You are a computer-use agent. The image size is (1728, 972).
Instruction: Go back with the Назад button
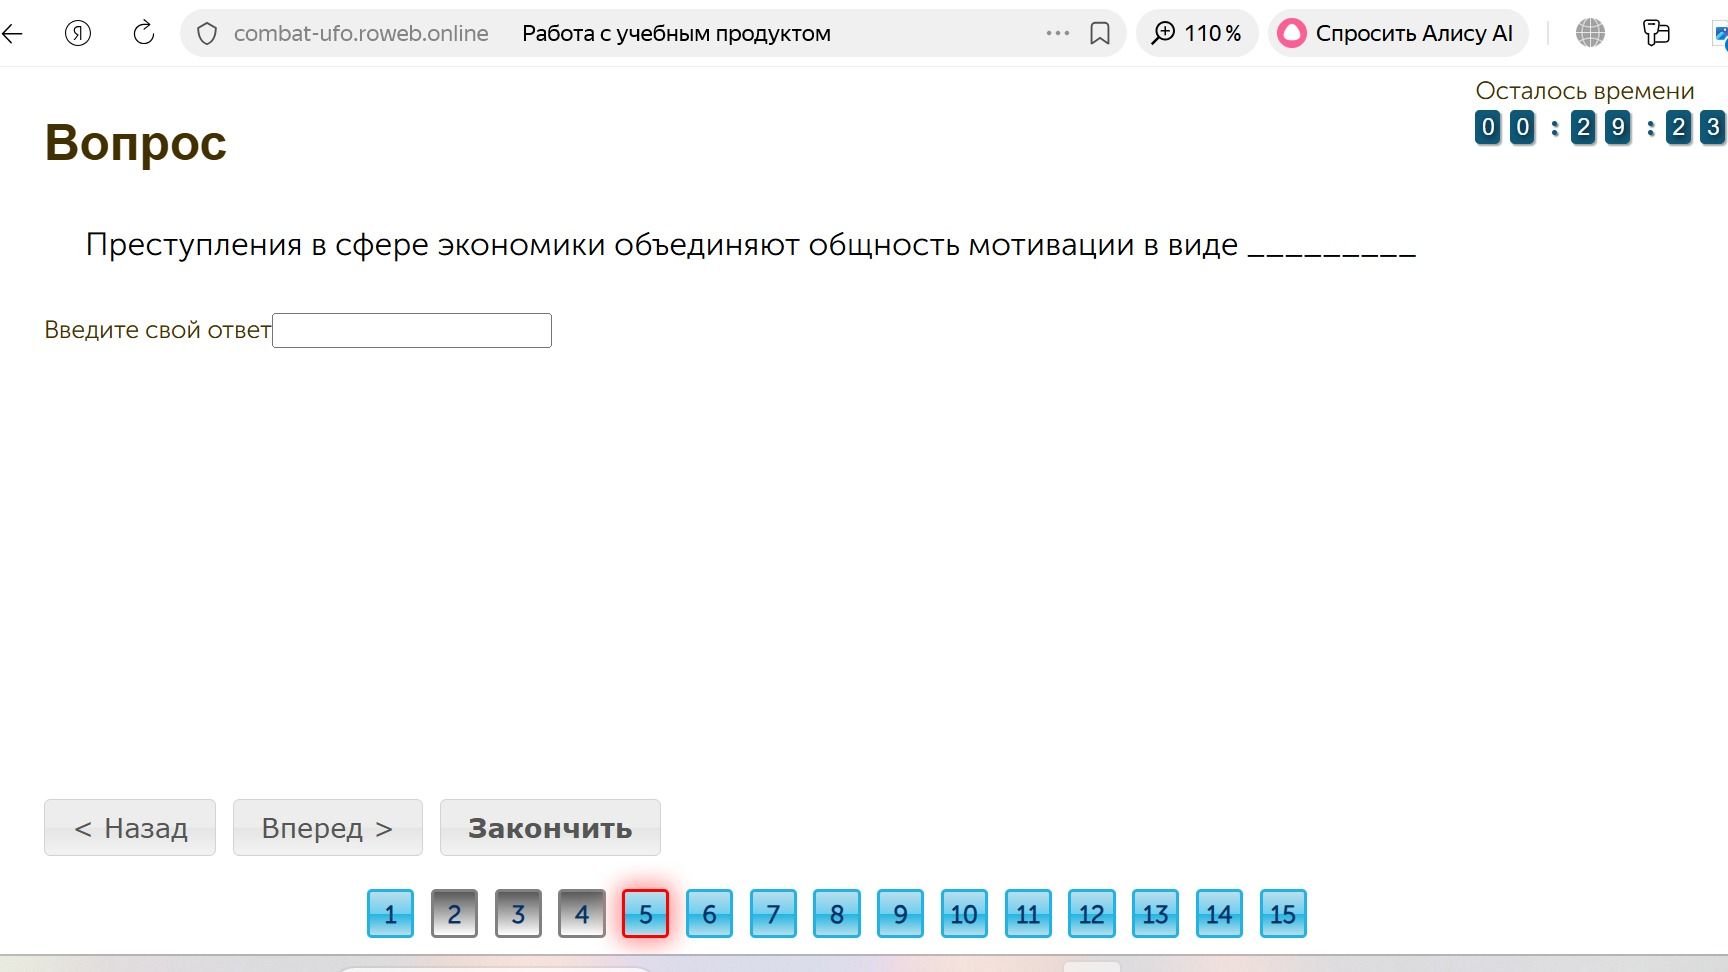point(130,828)
